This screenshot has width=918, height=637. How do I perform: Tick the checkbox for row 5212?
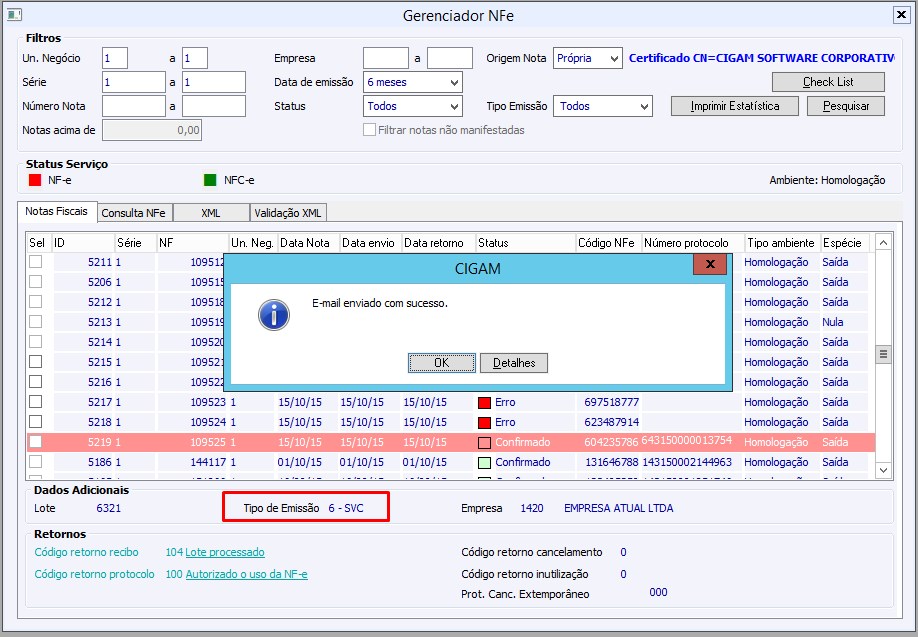click(x=36, y=301)
